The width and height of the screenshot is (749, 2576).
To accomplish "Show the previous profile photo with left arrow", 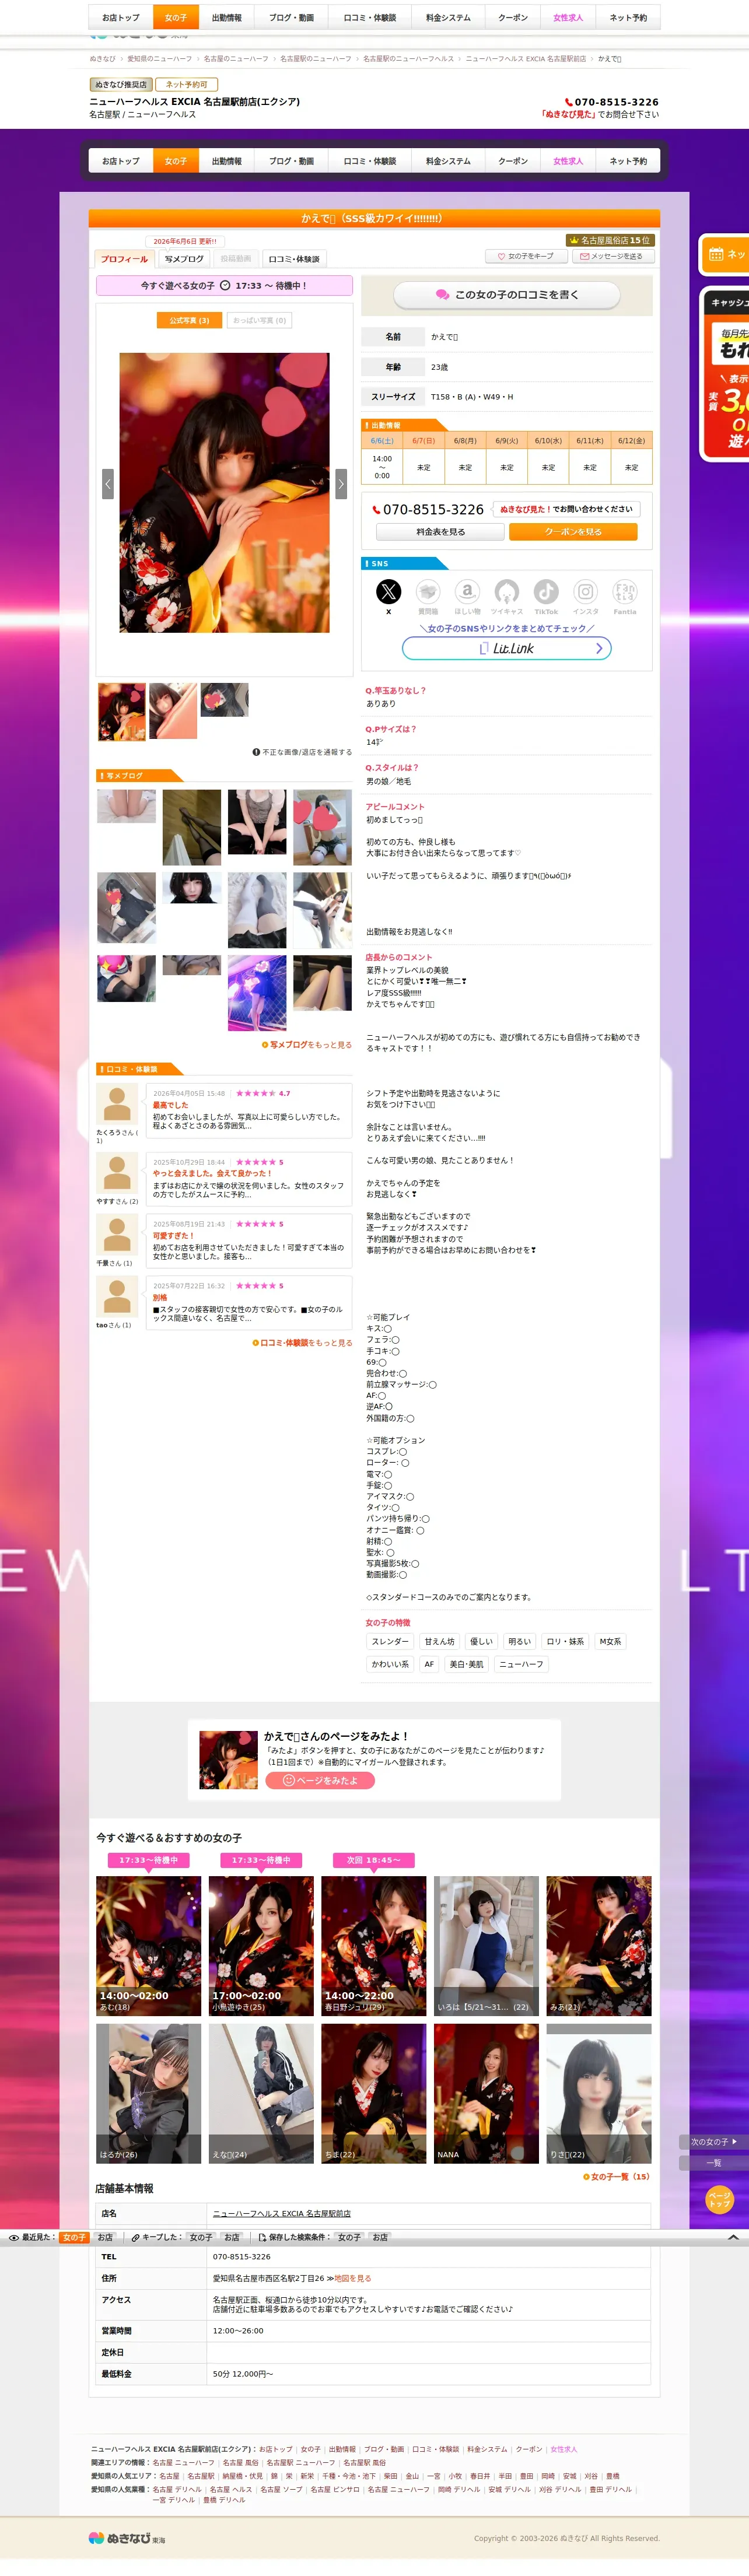I will pos(108,483).
